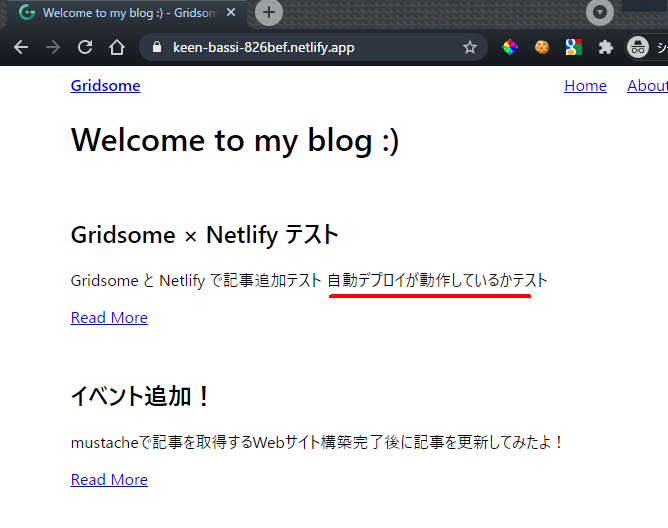Go back using the browser back arrow
Viewport: 668px width, 528px height.
pyautogui.click(x=21, y=47)
